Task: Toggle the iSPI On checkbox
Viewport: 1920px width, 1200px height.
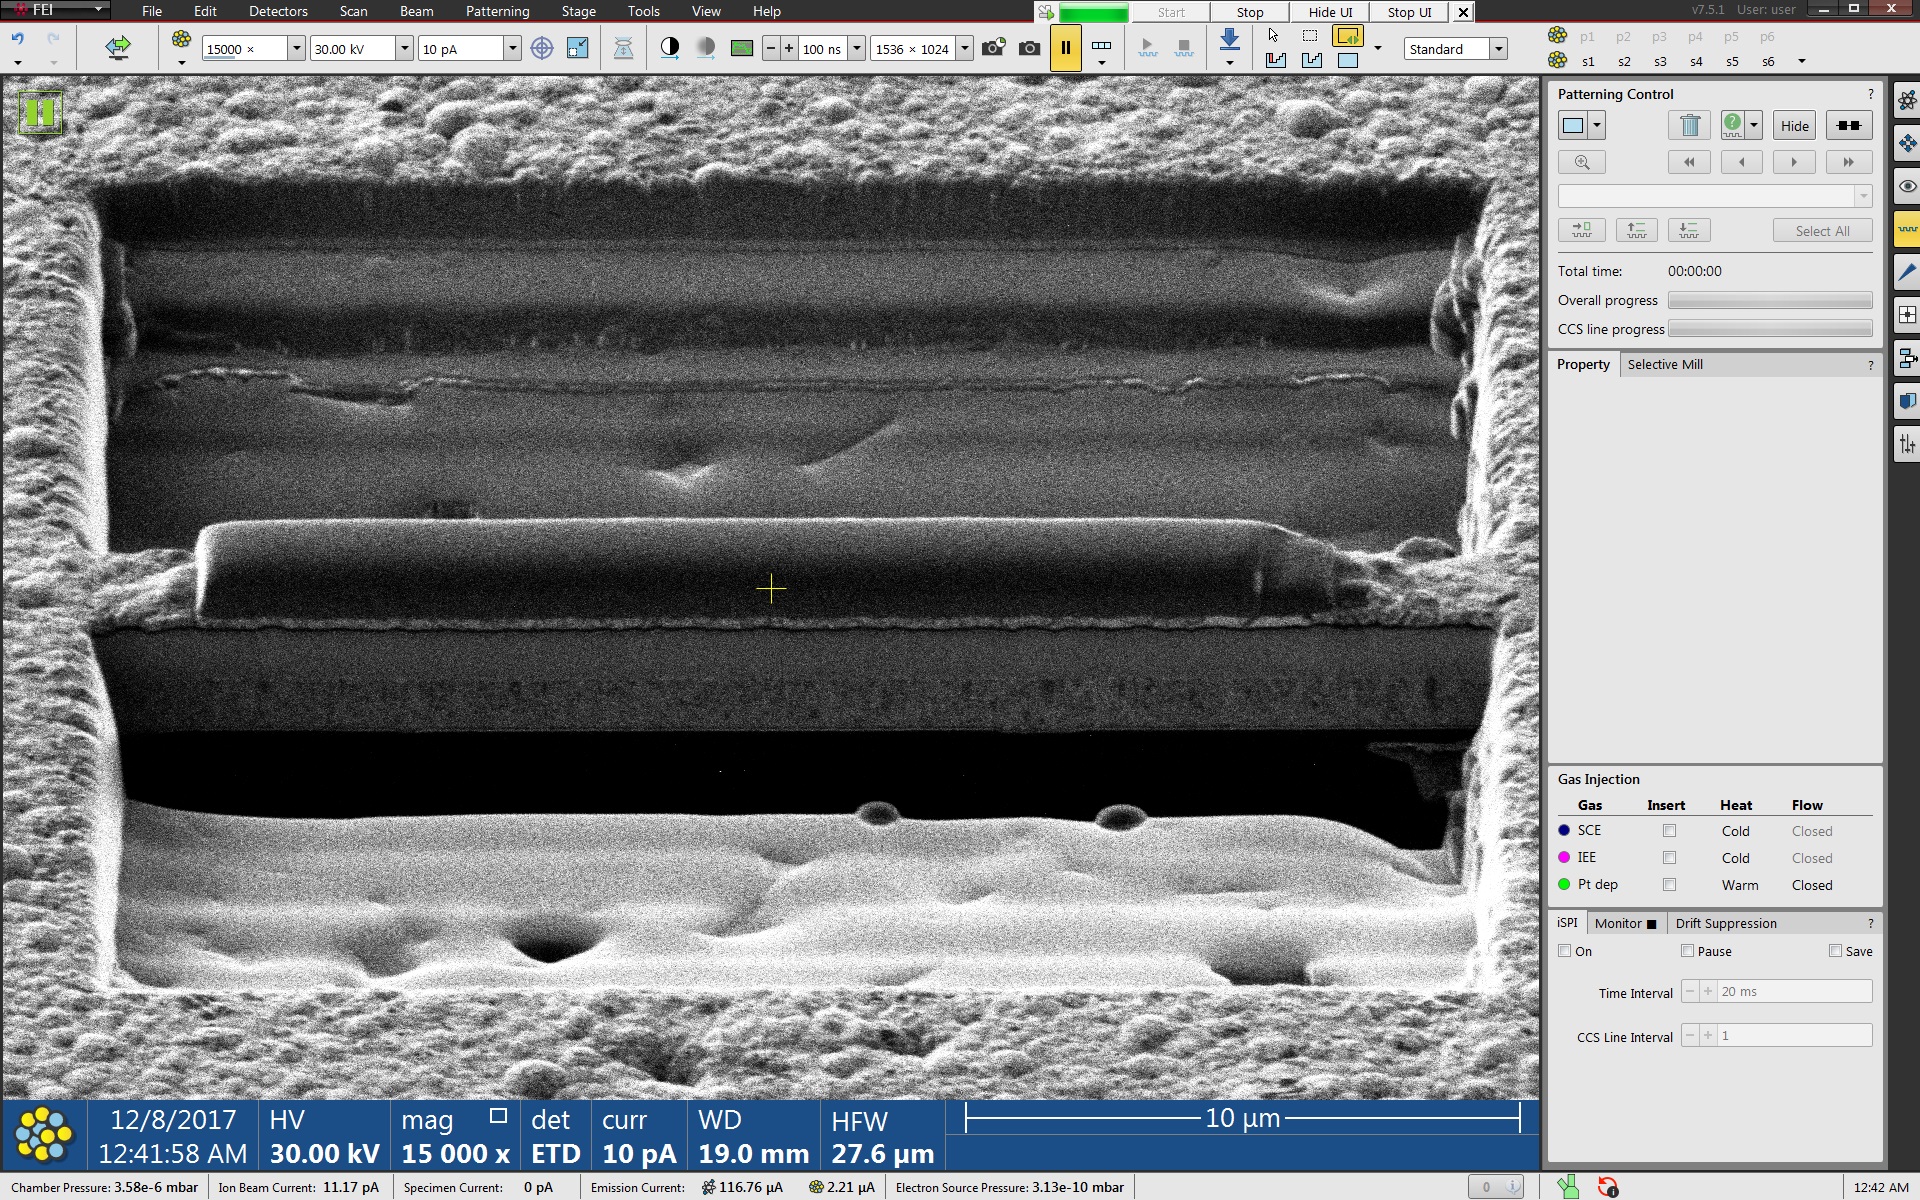Action: coord(1565,951)
